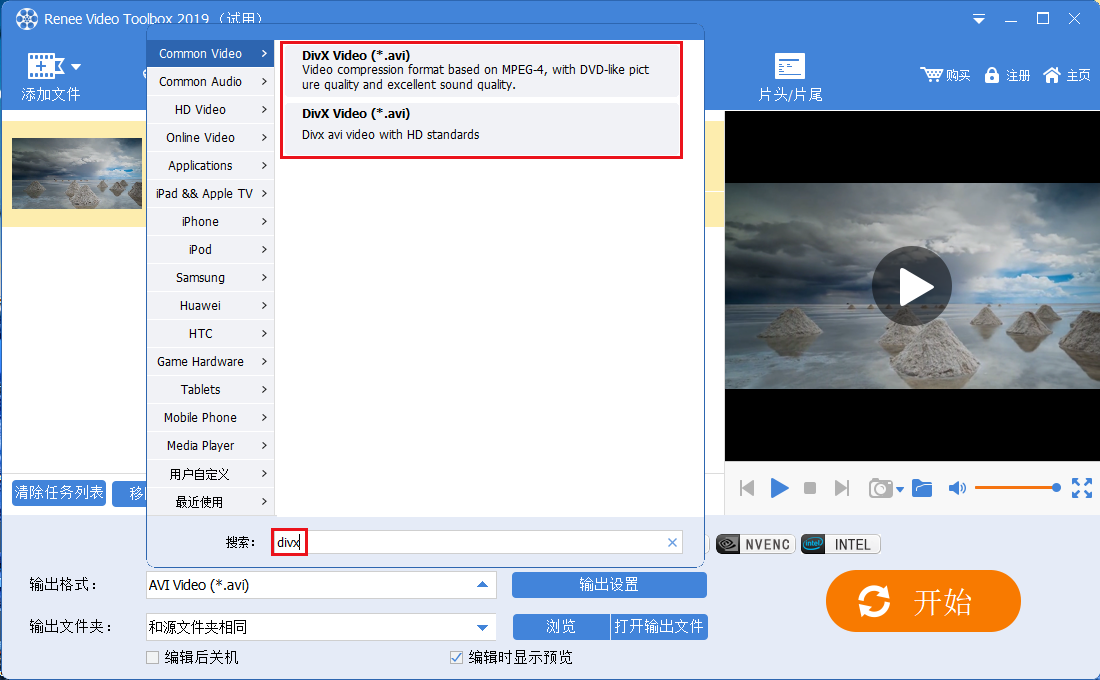Screen dimensions: 1100x680
Task: Click the shopping cart purchase icon
Action: (932, 74)
